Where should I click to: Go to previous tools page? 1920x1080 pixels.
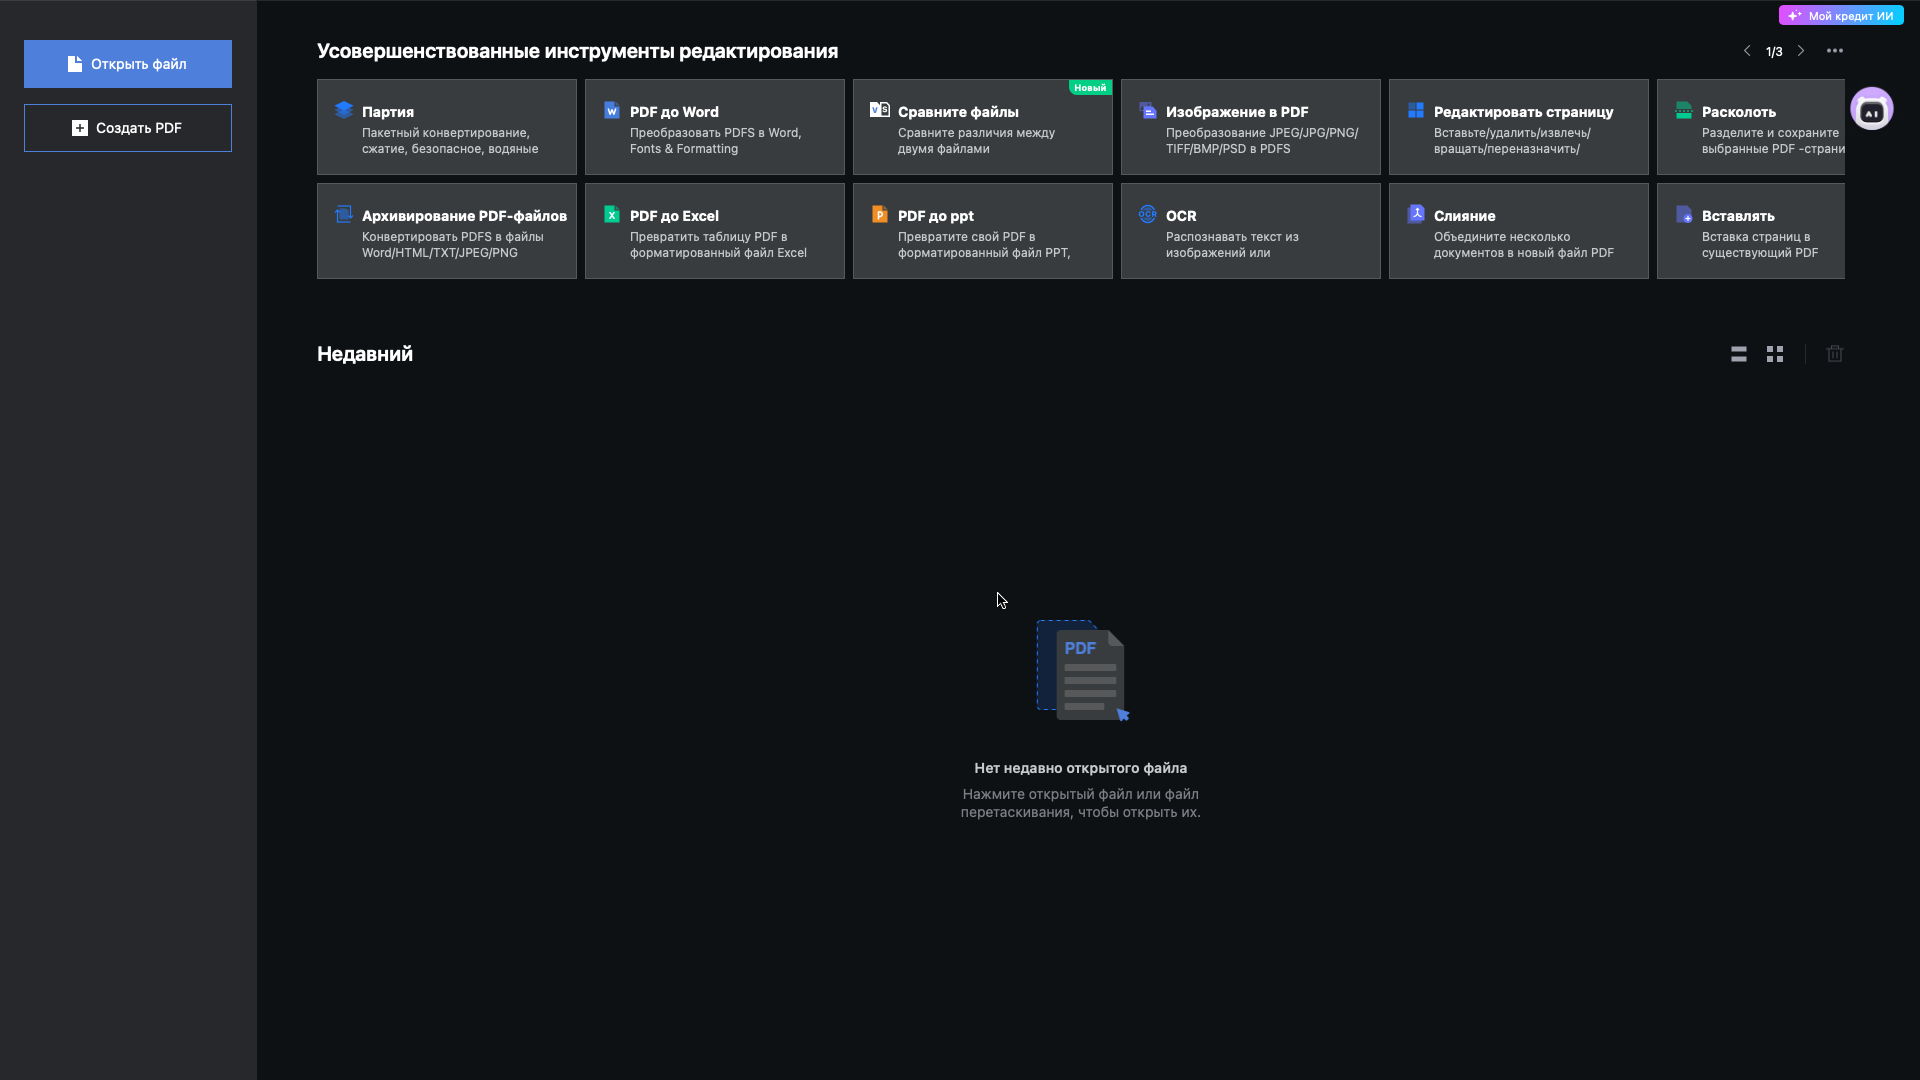(x=1747, y=51)
